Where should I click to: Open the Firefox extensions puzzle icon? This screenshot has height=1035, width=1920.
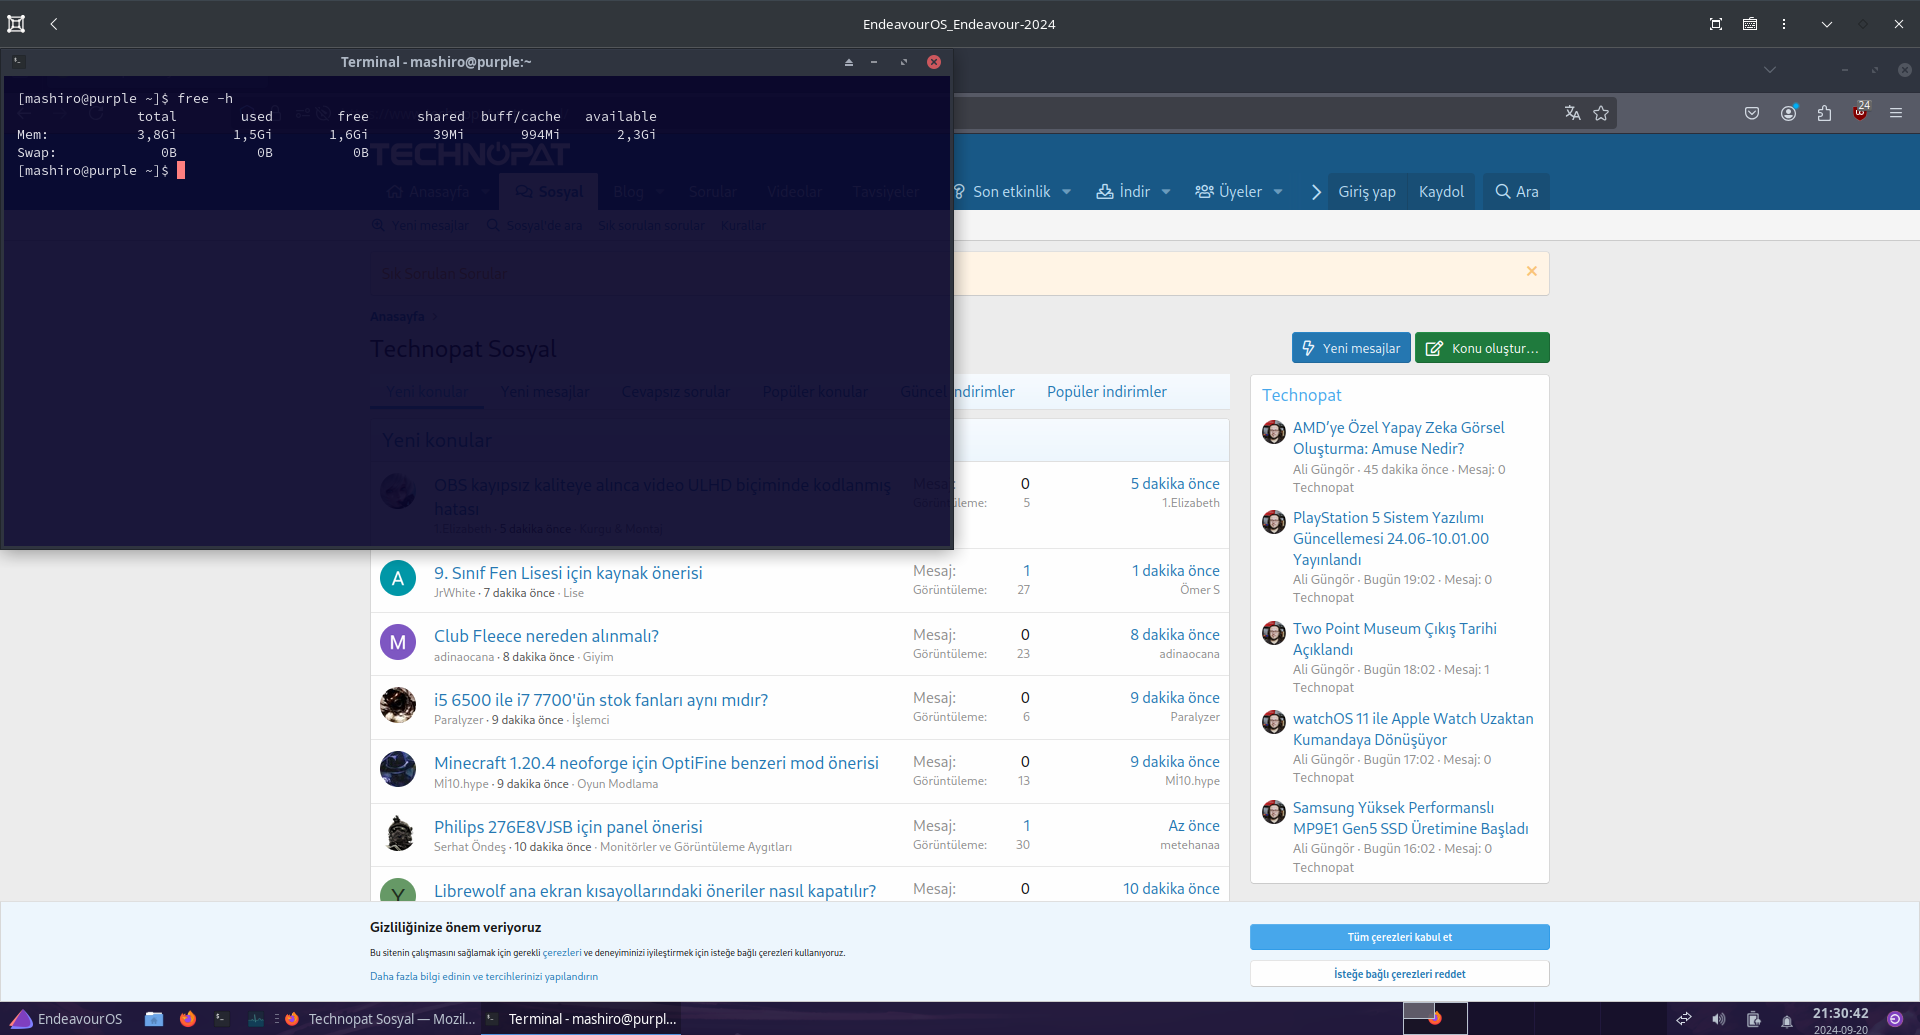point(1824,113)
